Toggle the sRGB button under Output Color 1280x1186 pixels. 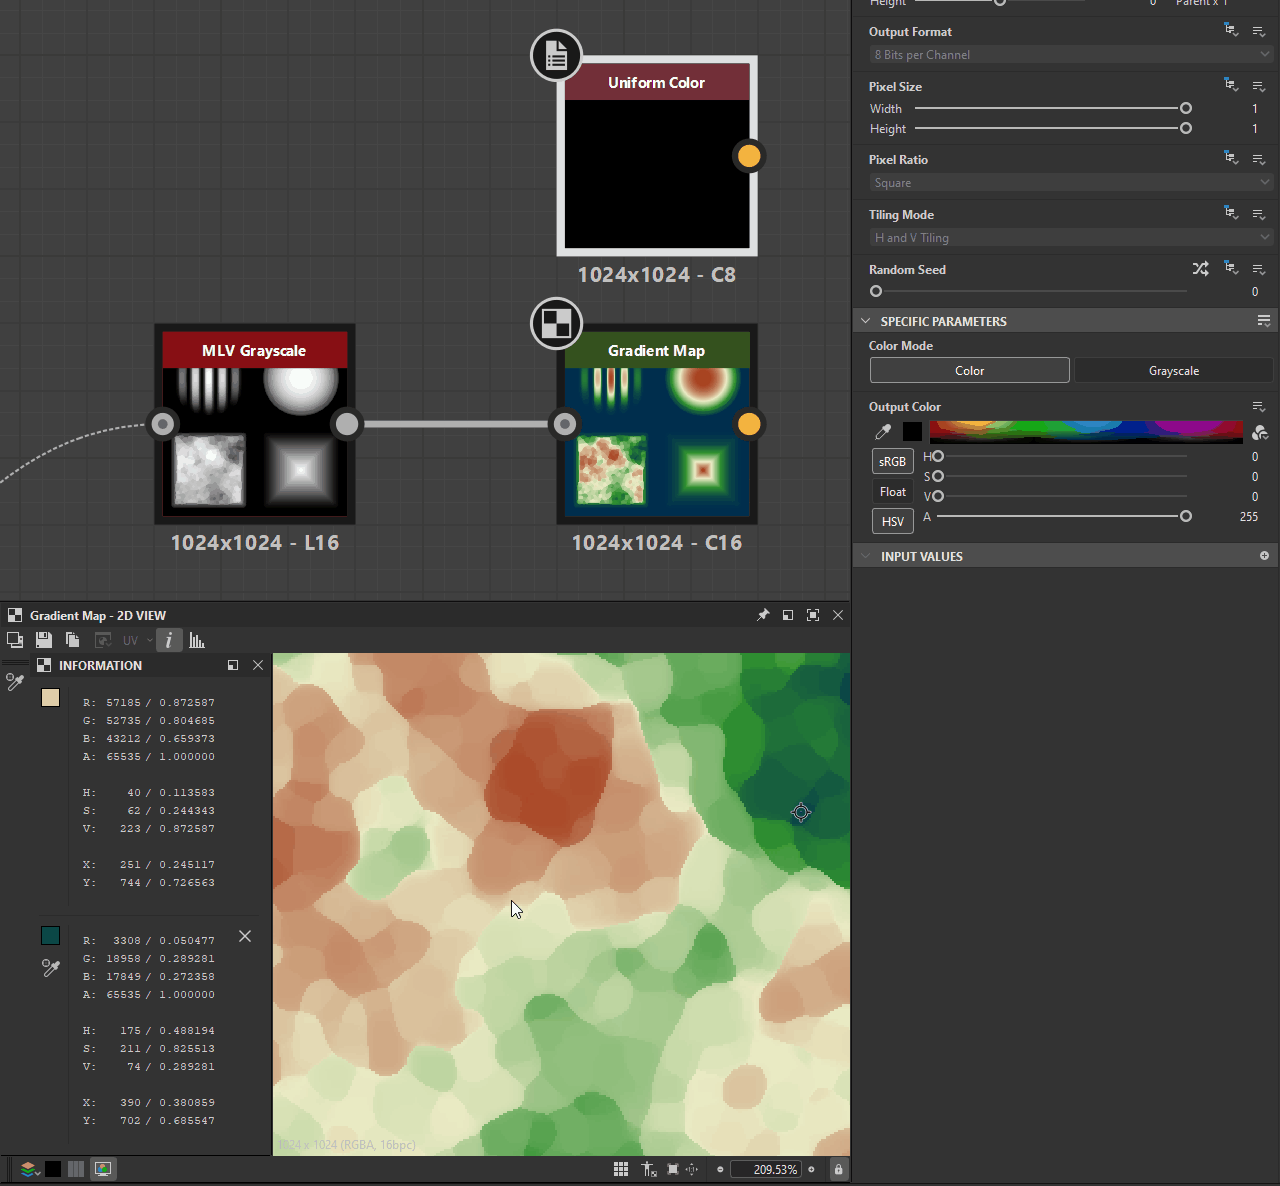point(892,461)
